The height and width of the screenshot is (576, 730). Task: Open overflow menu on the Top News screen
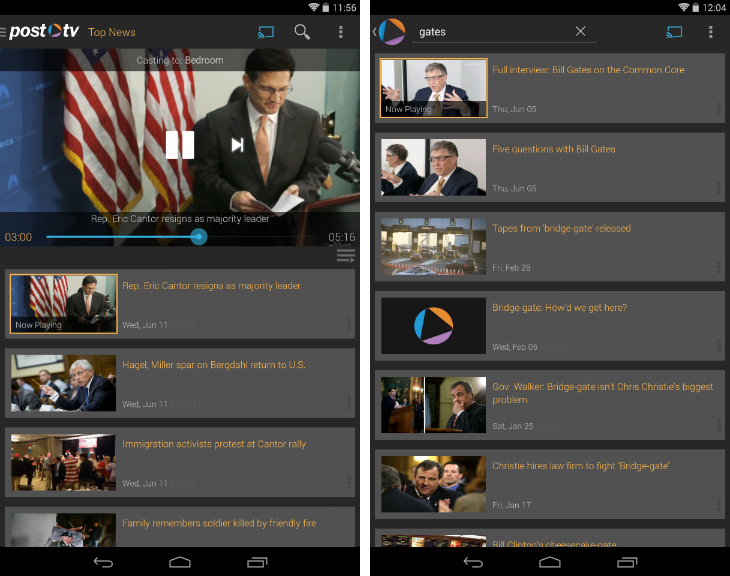pos(340,32)
